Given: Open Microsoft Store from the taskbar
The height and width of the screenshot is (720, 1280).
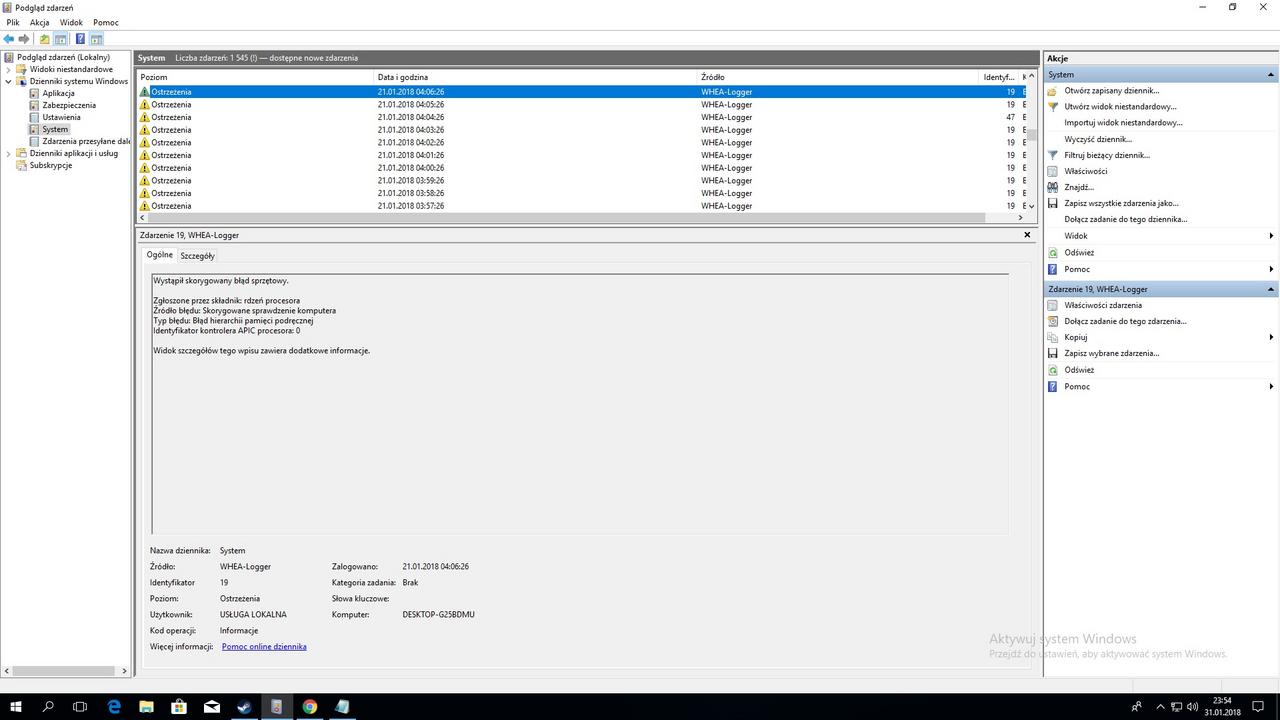Looking at the screenshot, I should point(179,707).
